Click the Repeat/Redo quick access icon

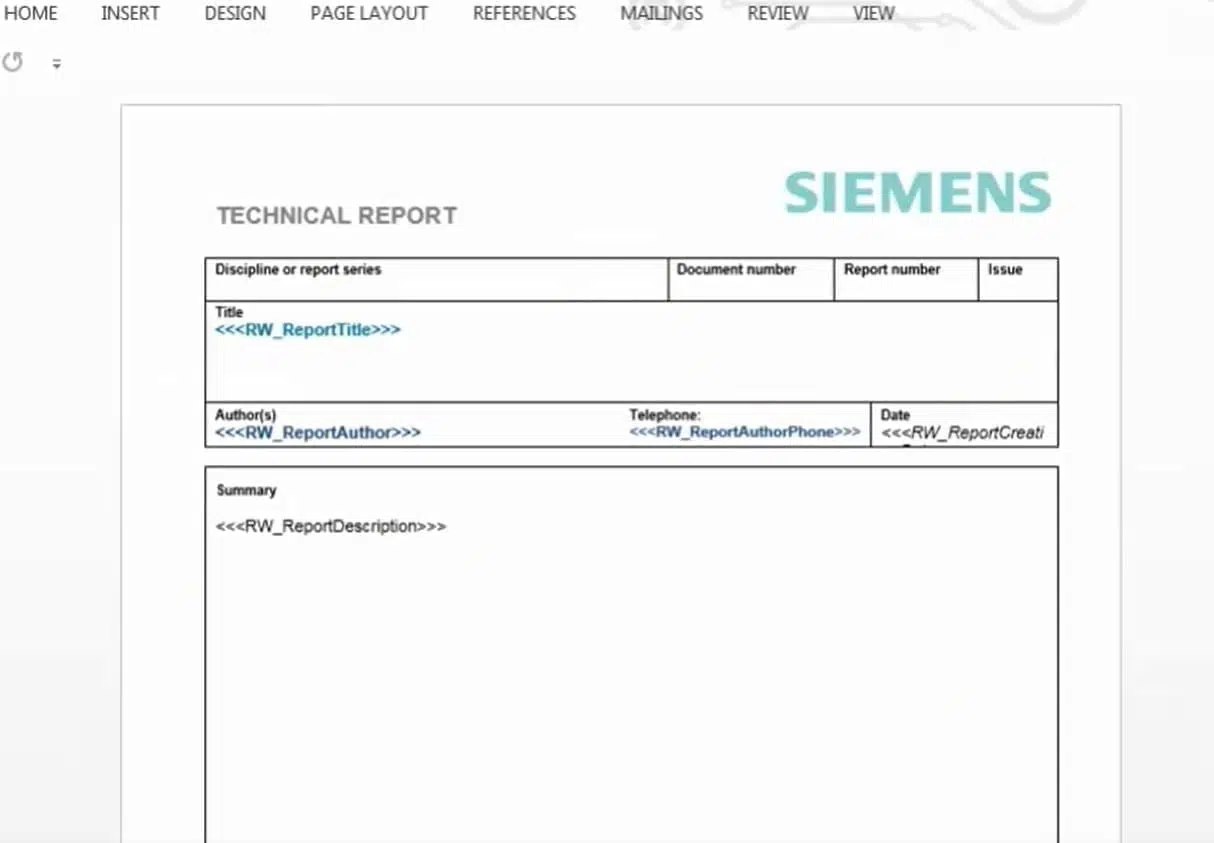tap(13, 63)
